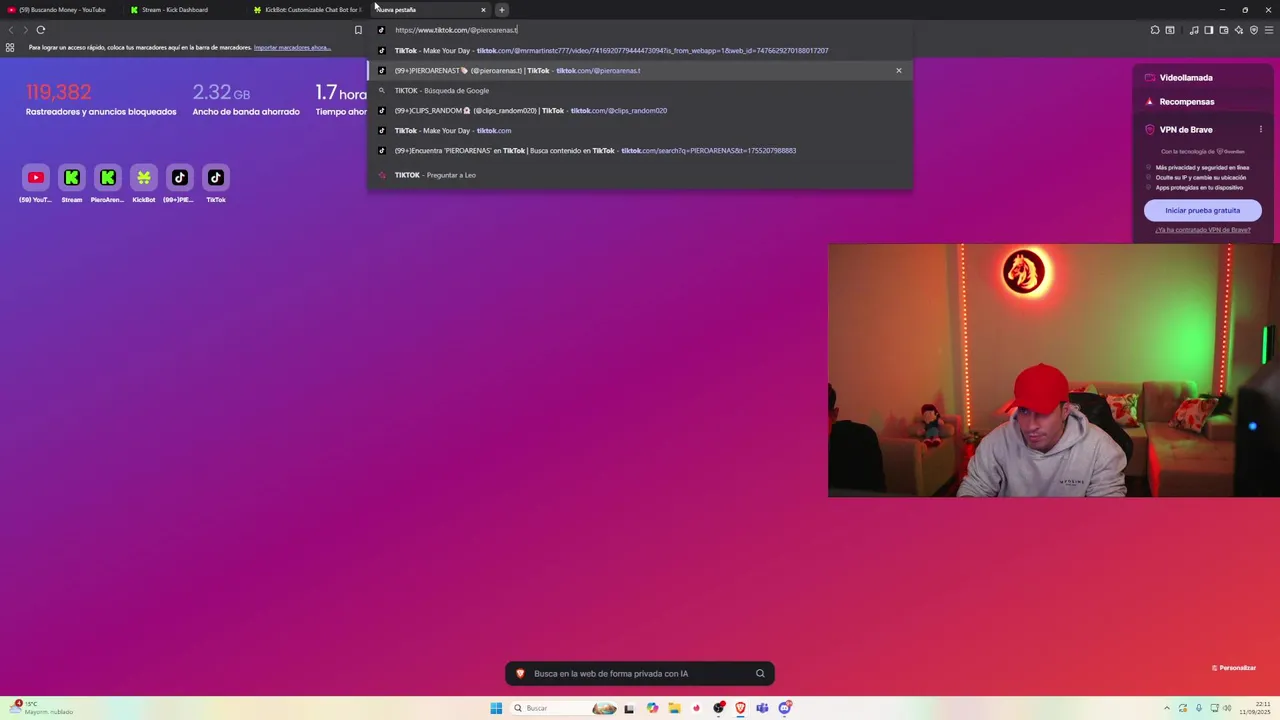1280x720 pixels.
Task: Open the Leo AI sparkle icon
Action: point(1238,30)
